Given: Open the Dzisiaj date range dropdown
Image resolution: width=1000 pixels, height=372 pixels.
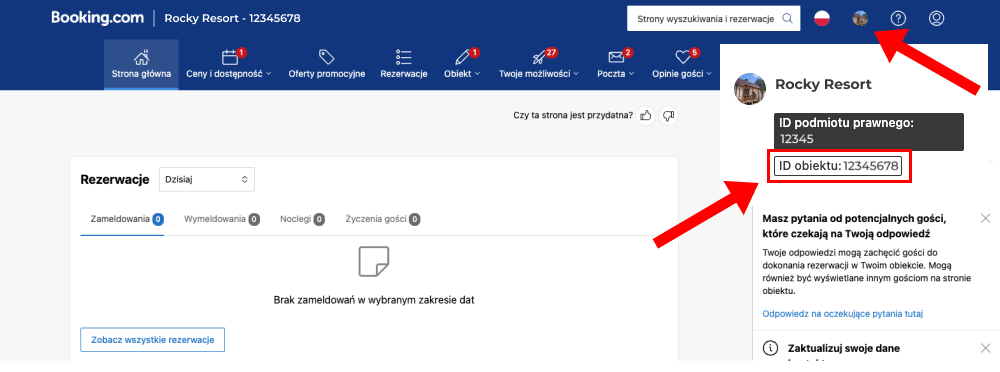Looking at the screenshot, I should pos(207,180).
